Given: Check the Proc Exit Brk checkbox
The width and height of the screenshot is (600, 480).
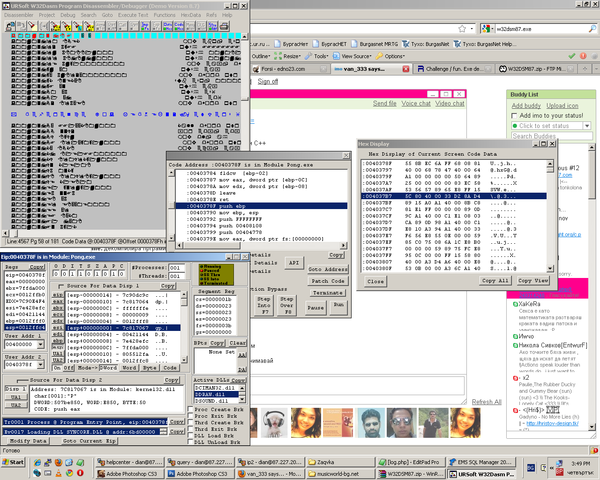Looking at the screenshot, I should click(190, 416).
